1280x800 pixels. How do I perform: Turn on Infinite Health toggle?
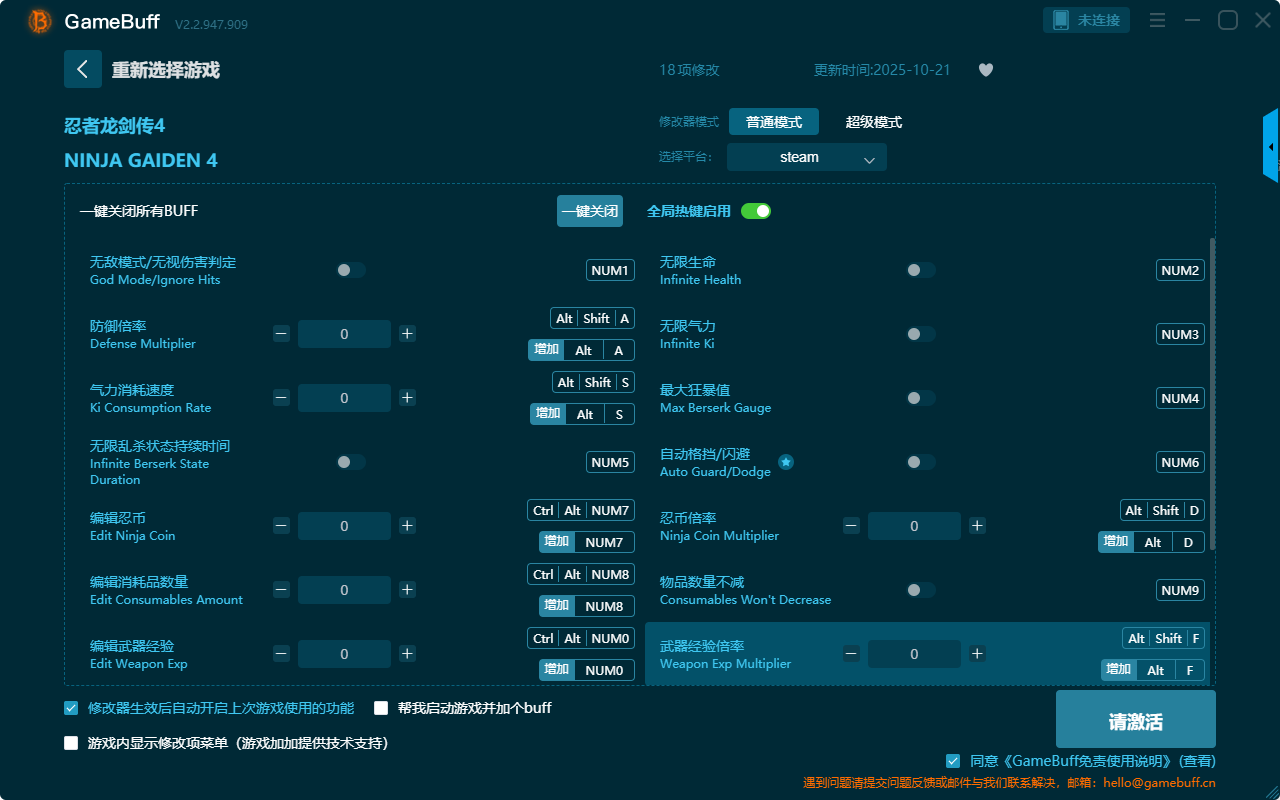[x=921, y=270]
